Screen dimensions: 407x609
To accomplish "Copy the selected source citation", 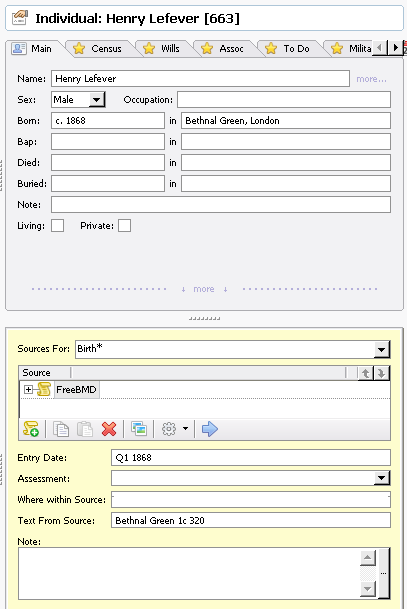I will (61, 429).
